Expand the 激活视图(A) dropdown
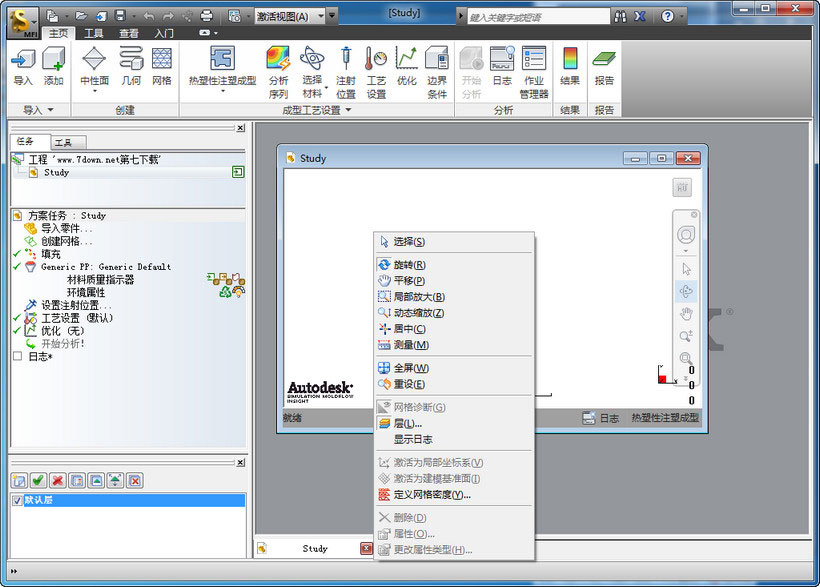 (x=321, y=16)
